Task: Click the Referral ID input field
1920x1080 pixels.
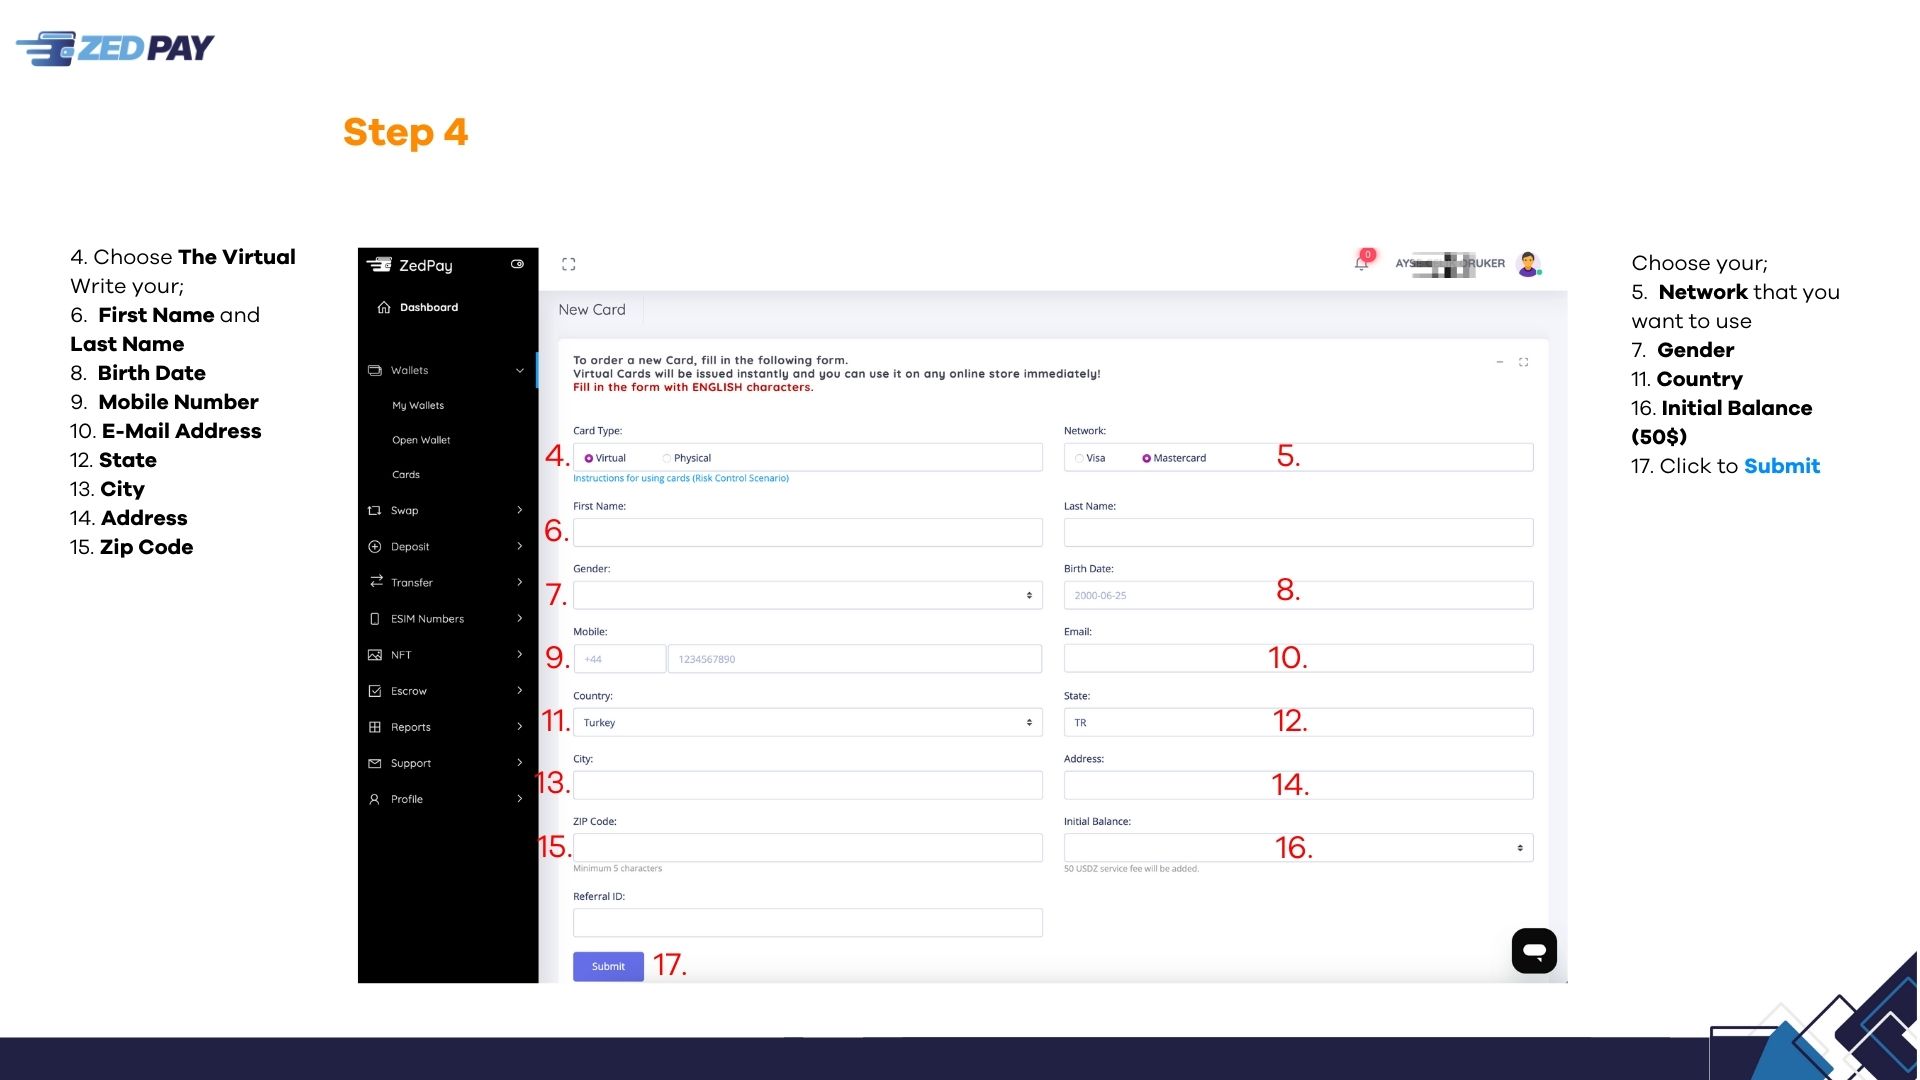Action: [808, 922]
